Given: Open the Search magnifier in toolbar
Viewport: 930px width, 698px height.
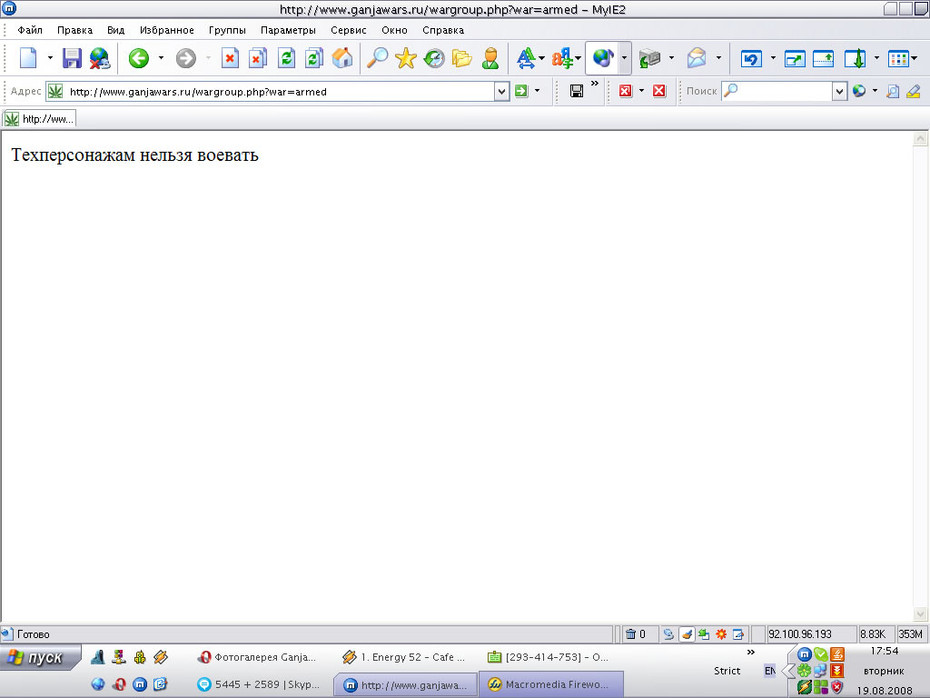Looking at the screenshot, I should 377,58.
